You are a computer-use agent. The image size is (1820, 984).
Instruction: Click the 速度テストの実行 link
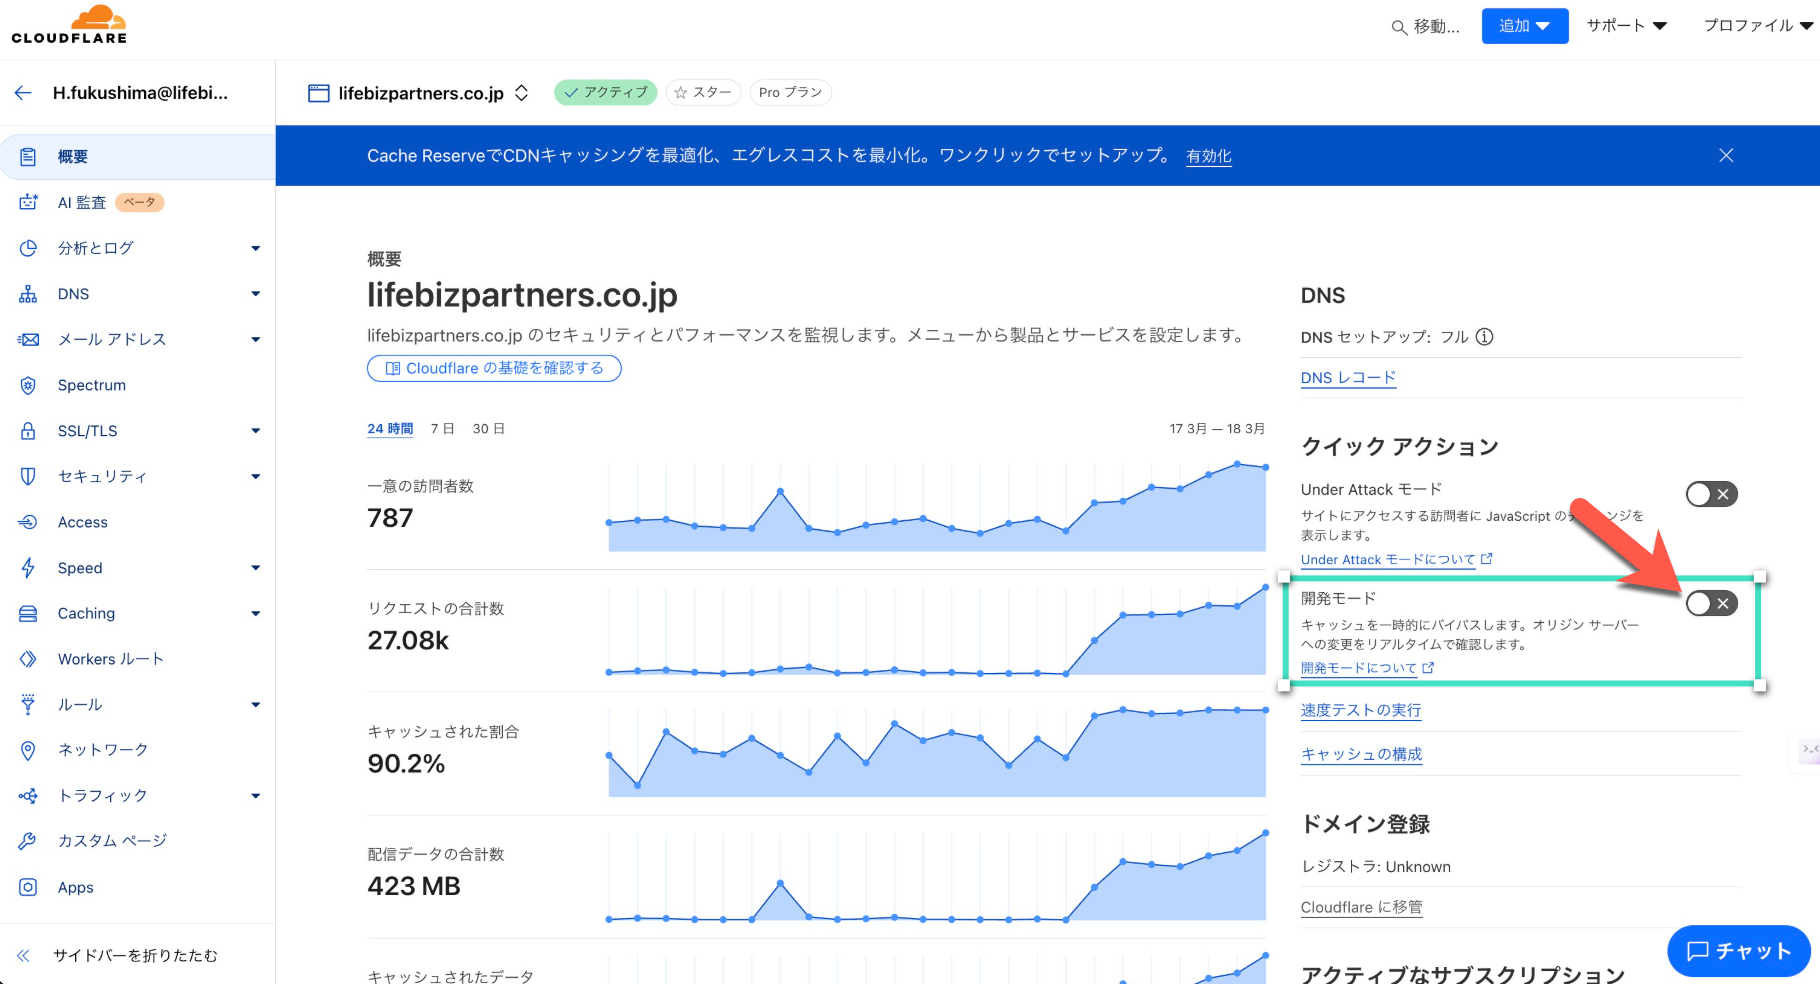tap(1361, 710)
